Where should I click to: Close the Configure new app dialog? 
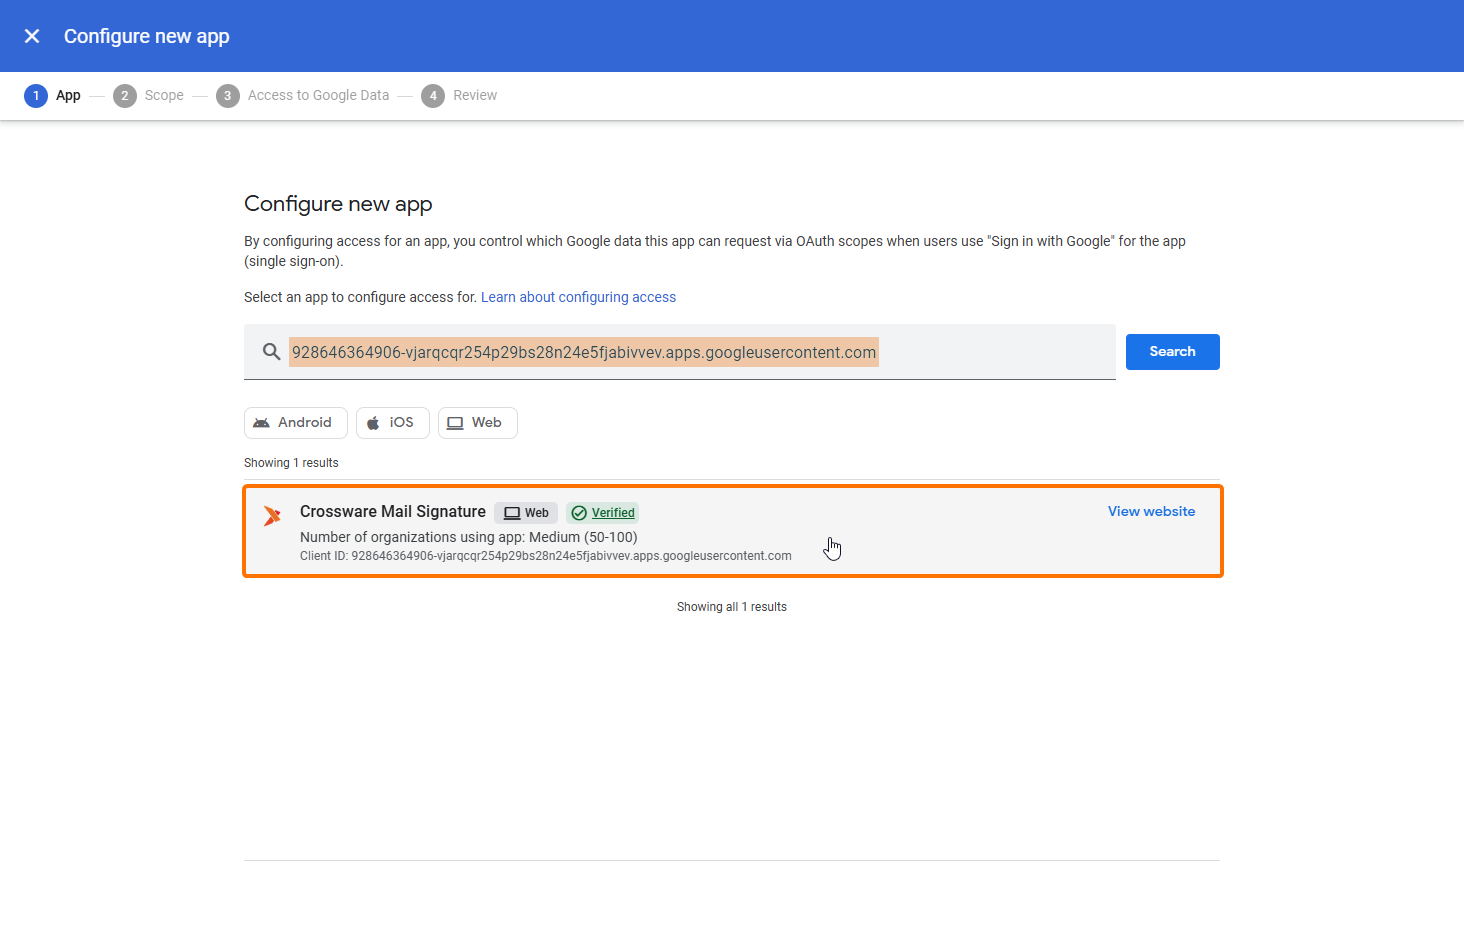coord(32,36)
